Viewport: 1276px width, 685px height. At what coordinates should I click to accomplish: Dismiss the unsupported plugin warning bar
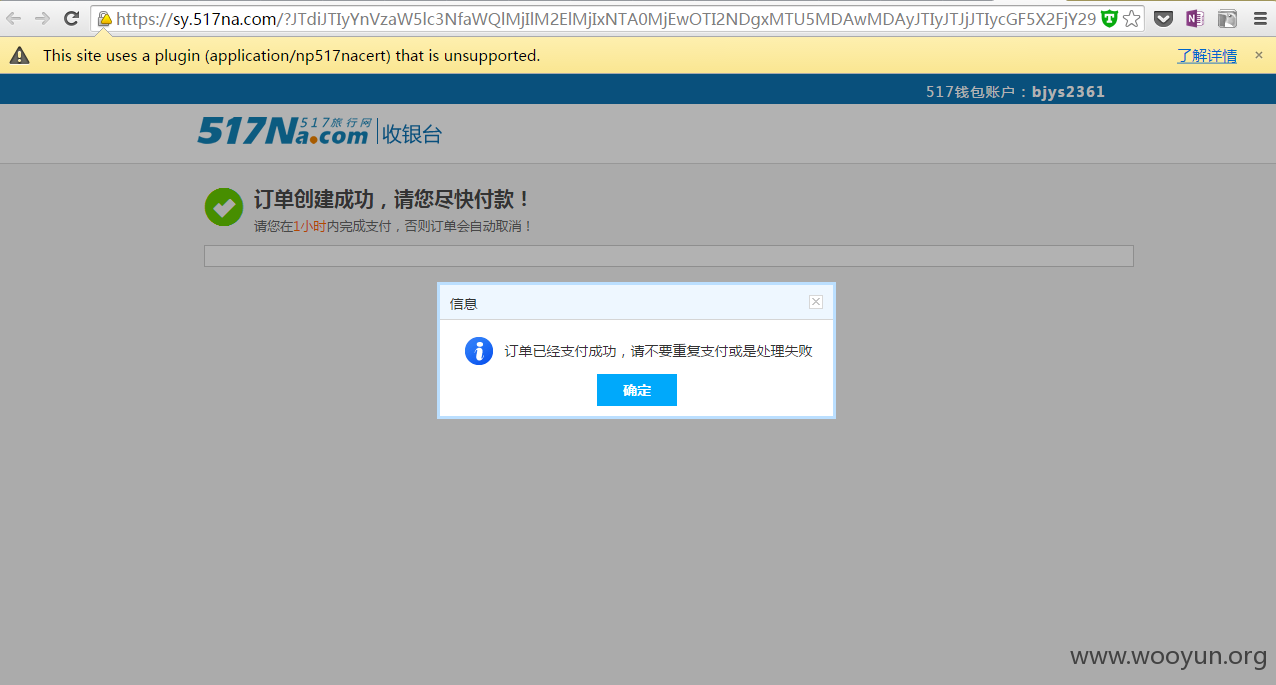coord(1259,55)
